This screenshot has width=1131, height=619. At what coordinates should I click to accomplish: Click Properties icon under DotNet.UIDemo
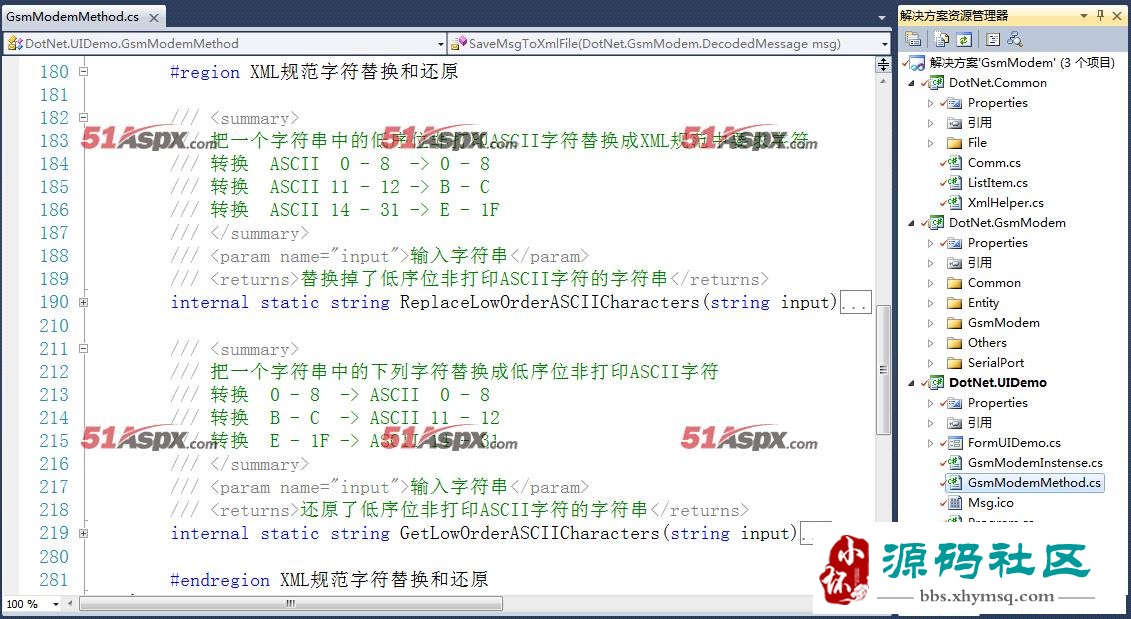[x=954, y=403]
